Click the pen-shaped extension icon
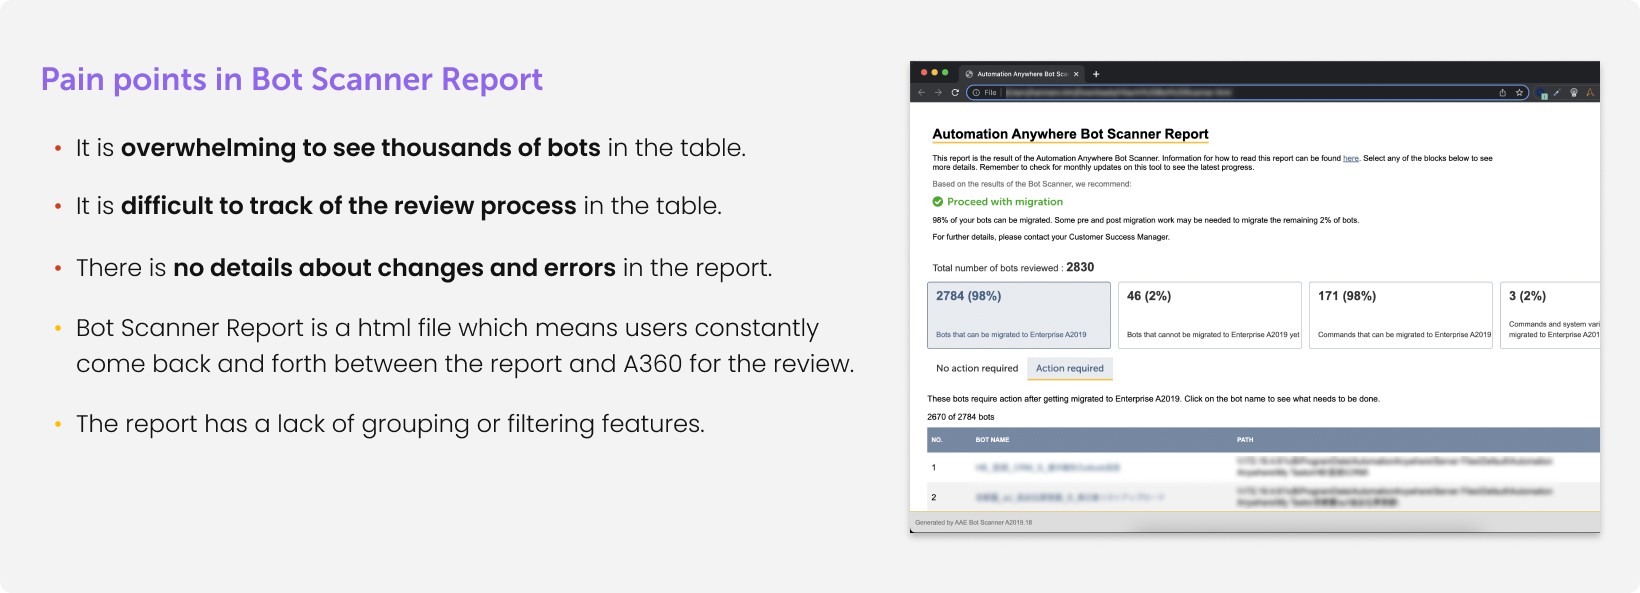The image size is (1640, 593). coord(1557,93)
